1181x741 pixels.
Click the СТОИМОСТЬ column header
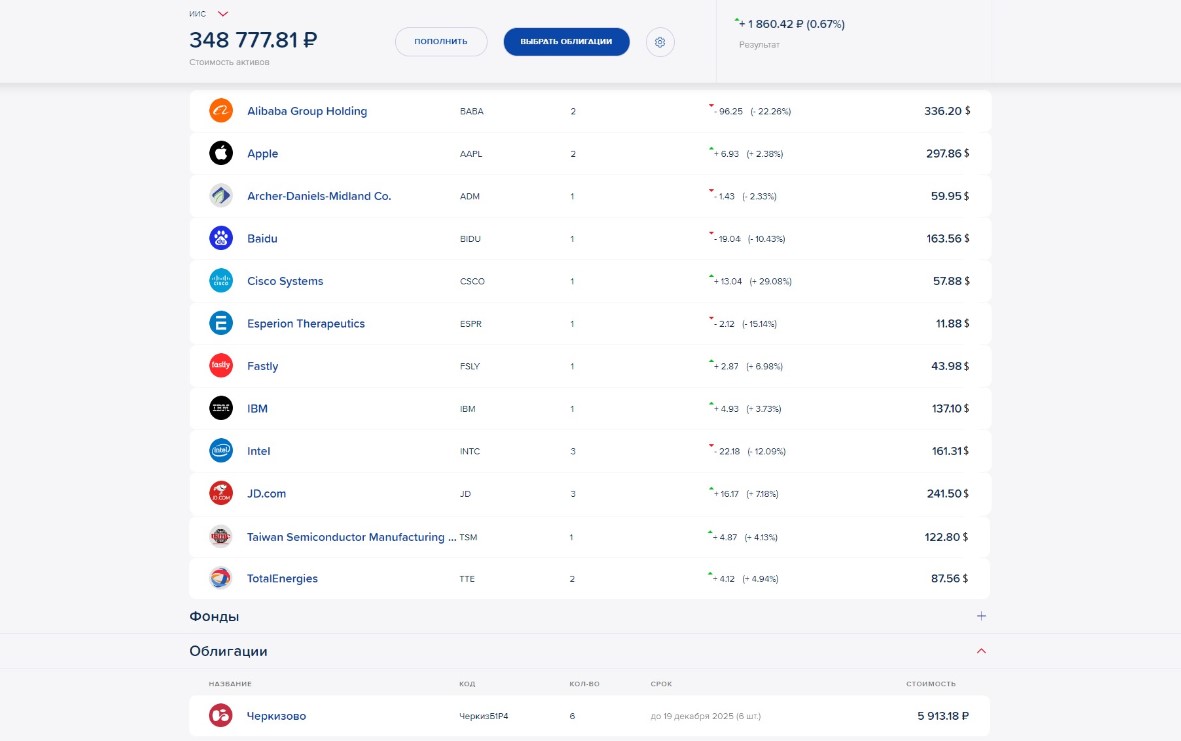coord(931,684)
